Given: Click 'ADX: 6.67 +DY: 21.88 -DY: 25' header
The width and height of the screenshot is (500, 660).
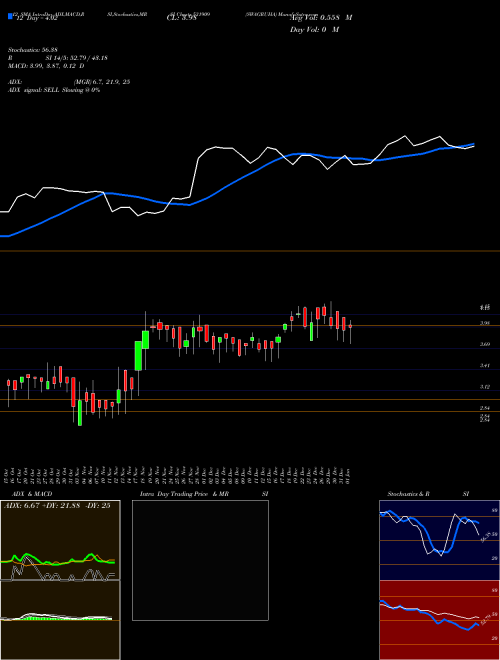Looking at the screenshot, I should pyautogui.click(x=57, y=506).
